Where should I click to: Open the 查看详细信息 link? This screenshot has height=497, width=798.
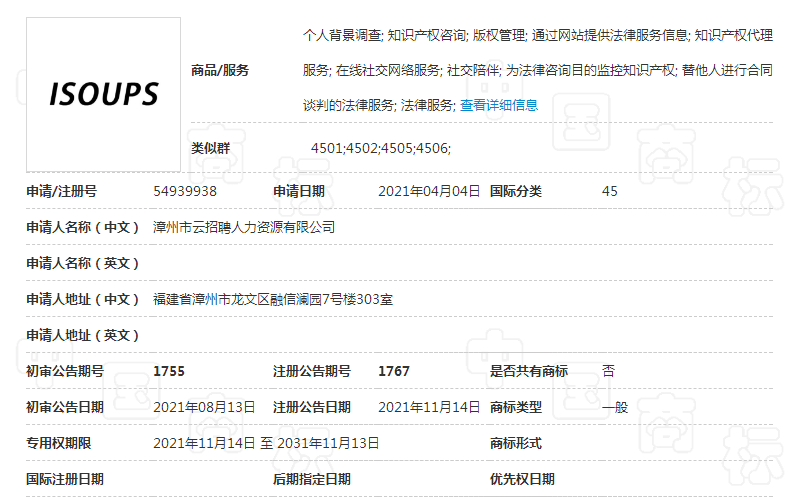click(499, 105)
